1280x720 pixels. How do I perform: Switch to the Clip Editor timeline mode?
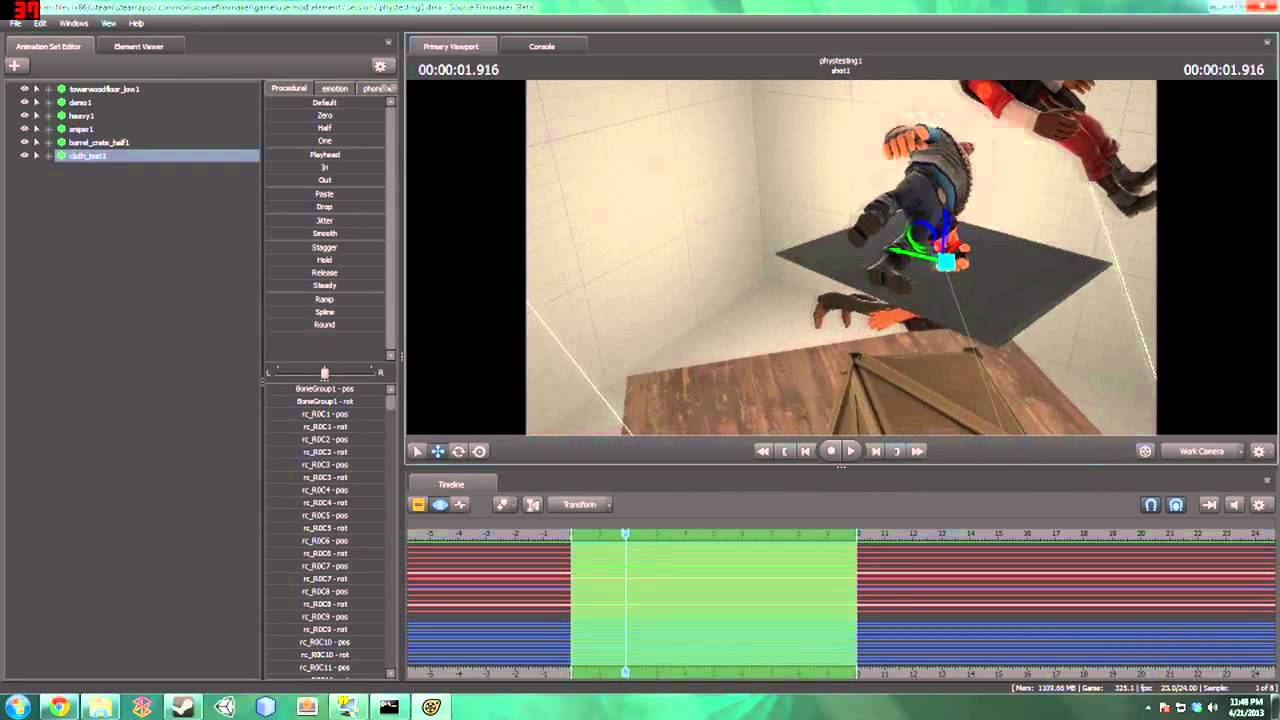[419, 505]
